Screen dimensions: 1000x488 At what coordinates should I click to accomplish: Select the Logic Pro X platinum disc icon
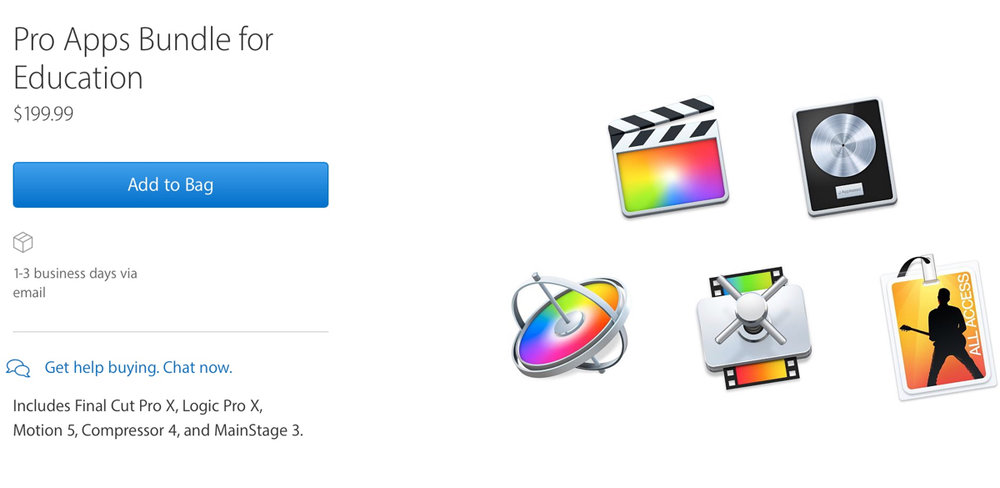tap(844, 156)
